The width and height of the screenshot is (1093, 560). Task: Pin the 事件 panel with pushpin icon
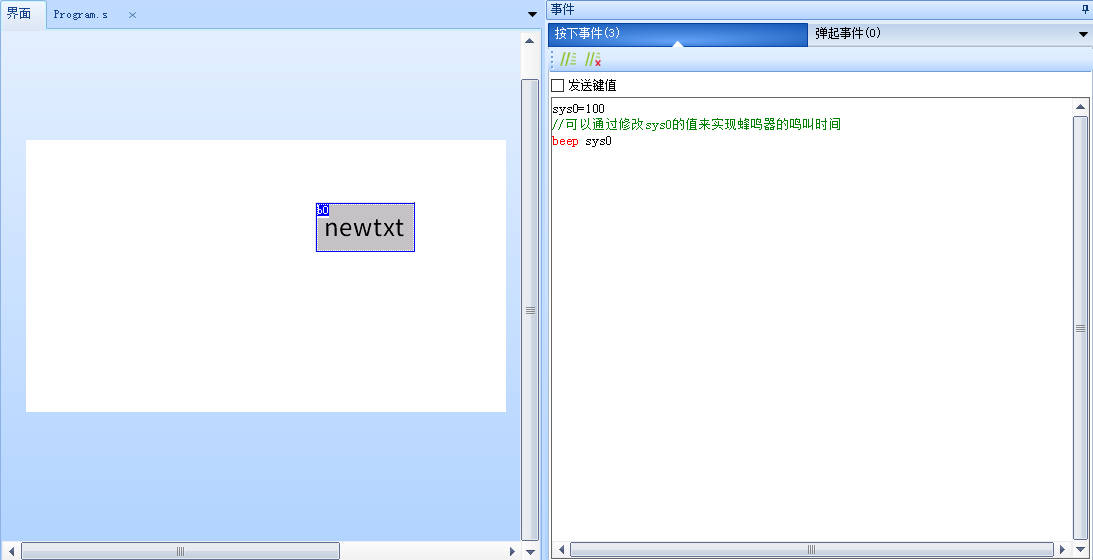[1085, 9]
